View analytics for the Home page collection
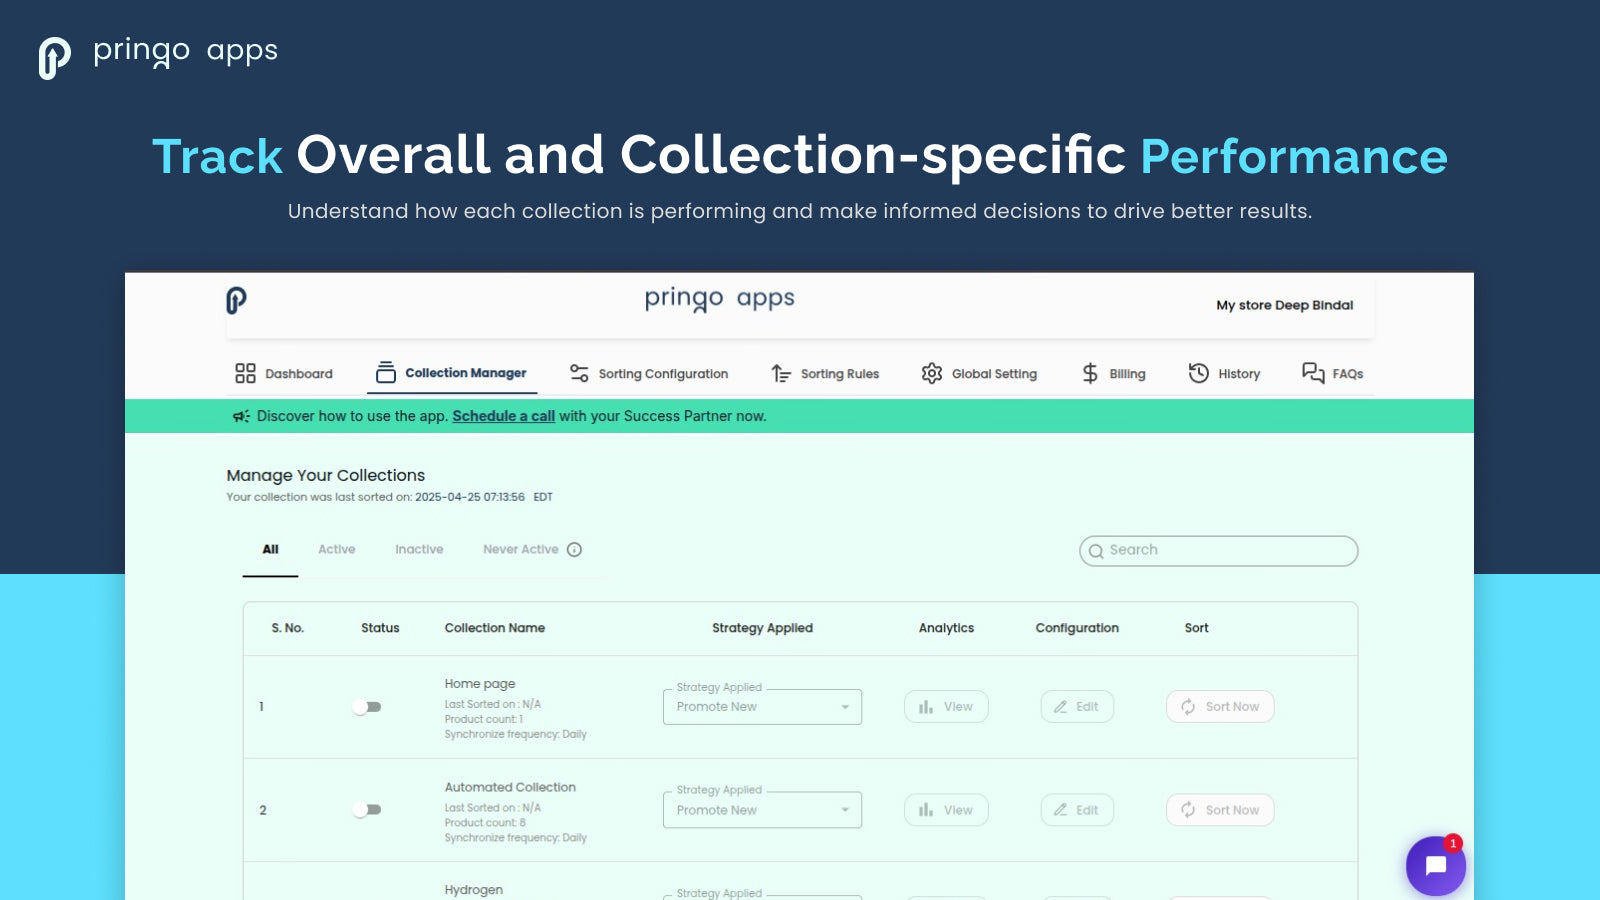This screenshot has width=1600, height=900. tap(946, 707)
